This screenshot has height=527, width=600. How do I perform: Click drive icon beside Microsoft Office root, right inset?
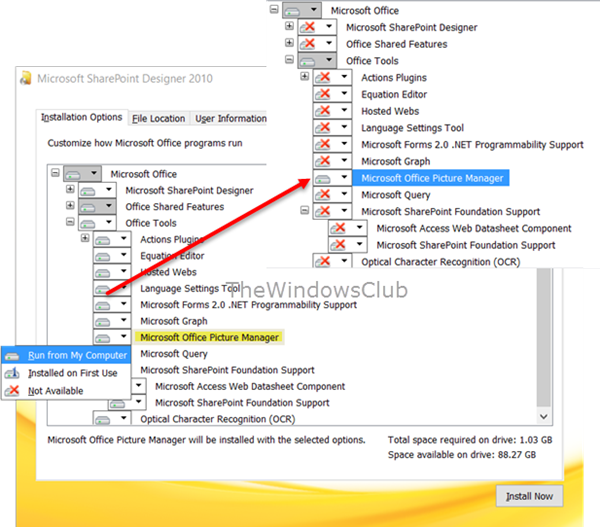[x=292, y=11]
